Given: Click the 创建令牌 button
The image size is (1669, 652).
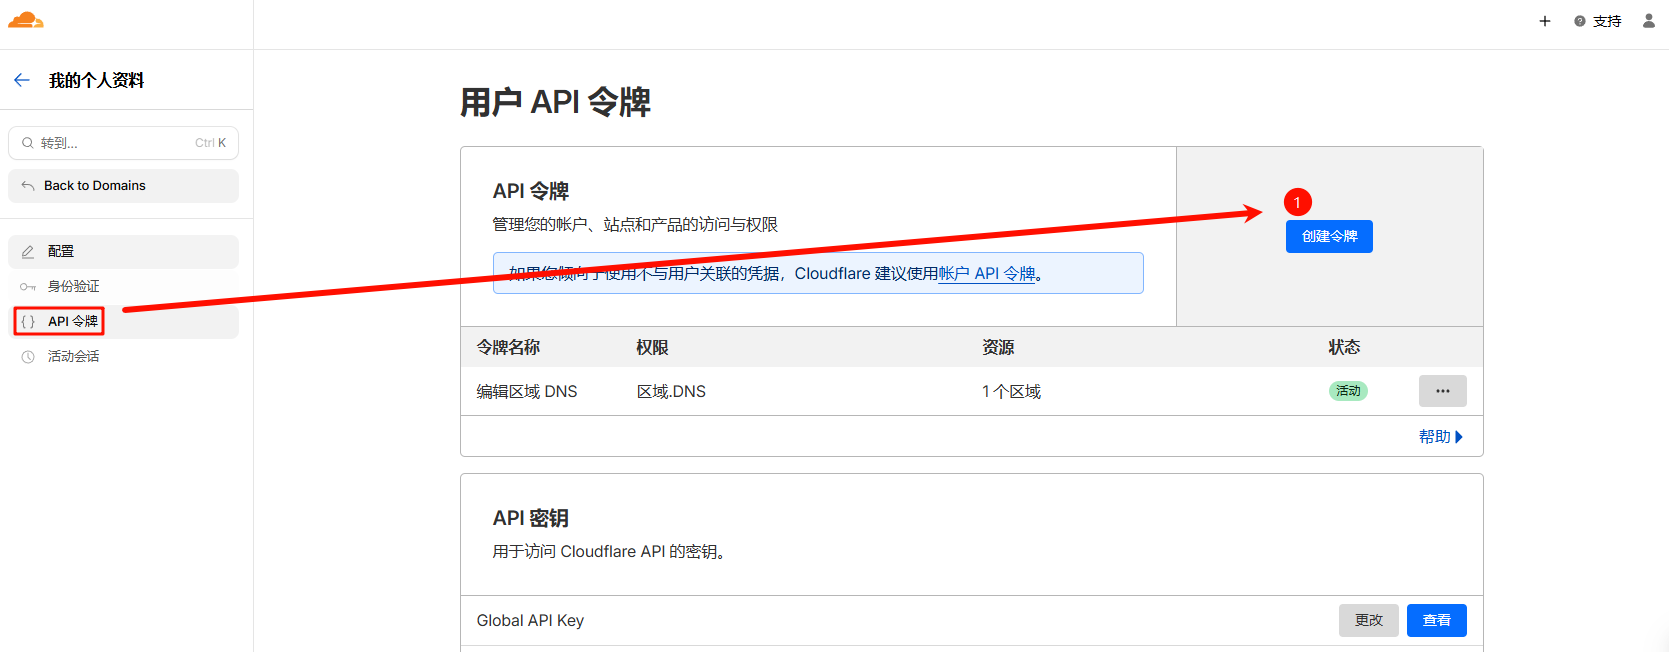Looking at the screenshot, I should [1329, 237].
